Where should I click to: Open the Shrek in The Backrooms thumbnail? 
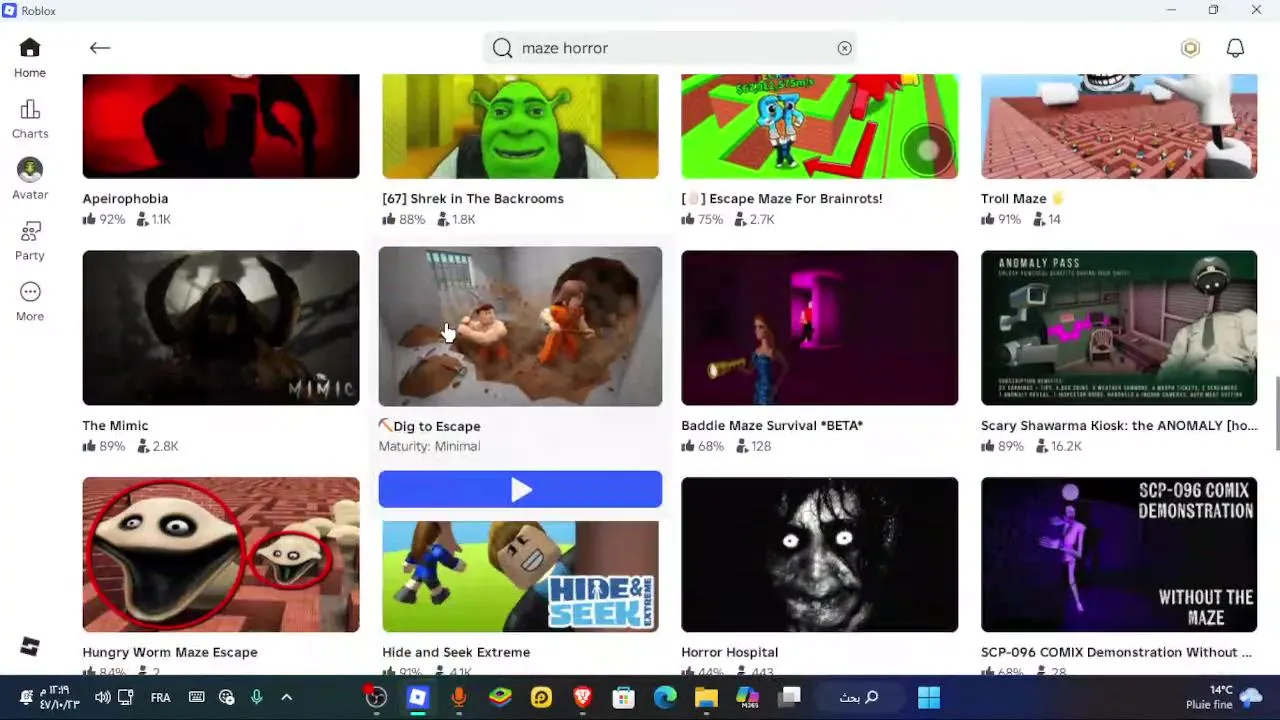[520, 126]
